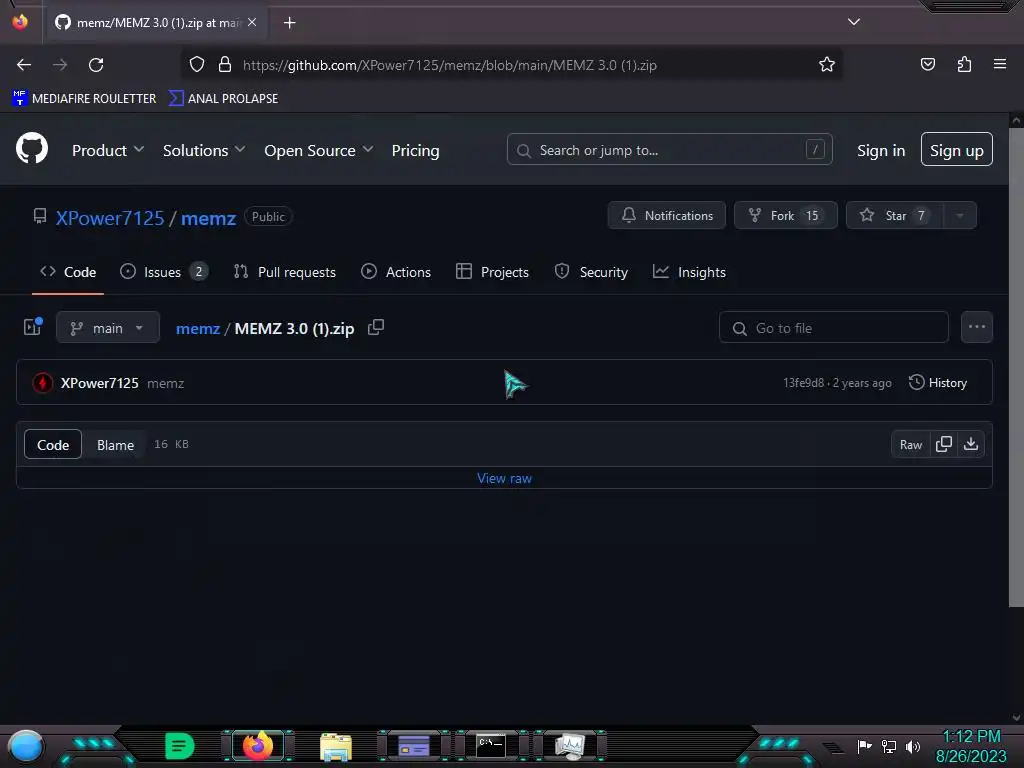This screenshot has width=1024, height=768.
Task: Open Raw file button
Action: [911, 445]
